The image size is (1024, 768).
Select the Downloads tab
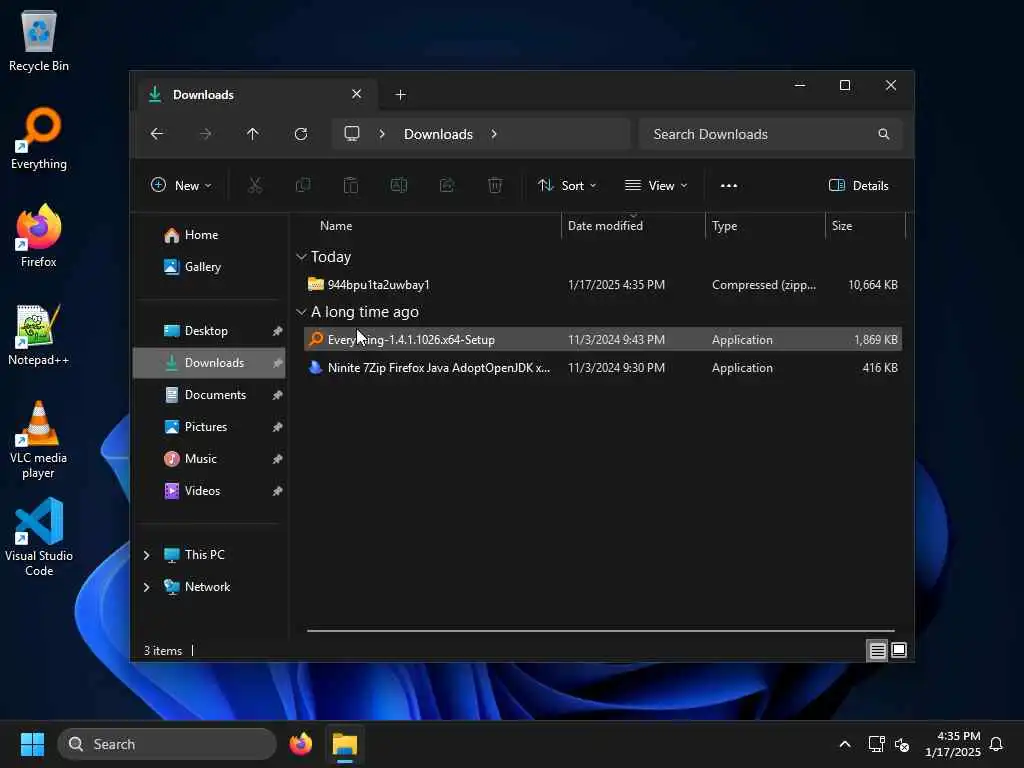[257, 95]
